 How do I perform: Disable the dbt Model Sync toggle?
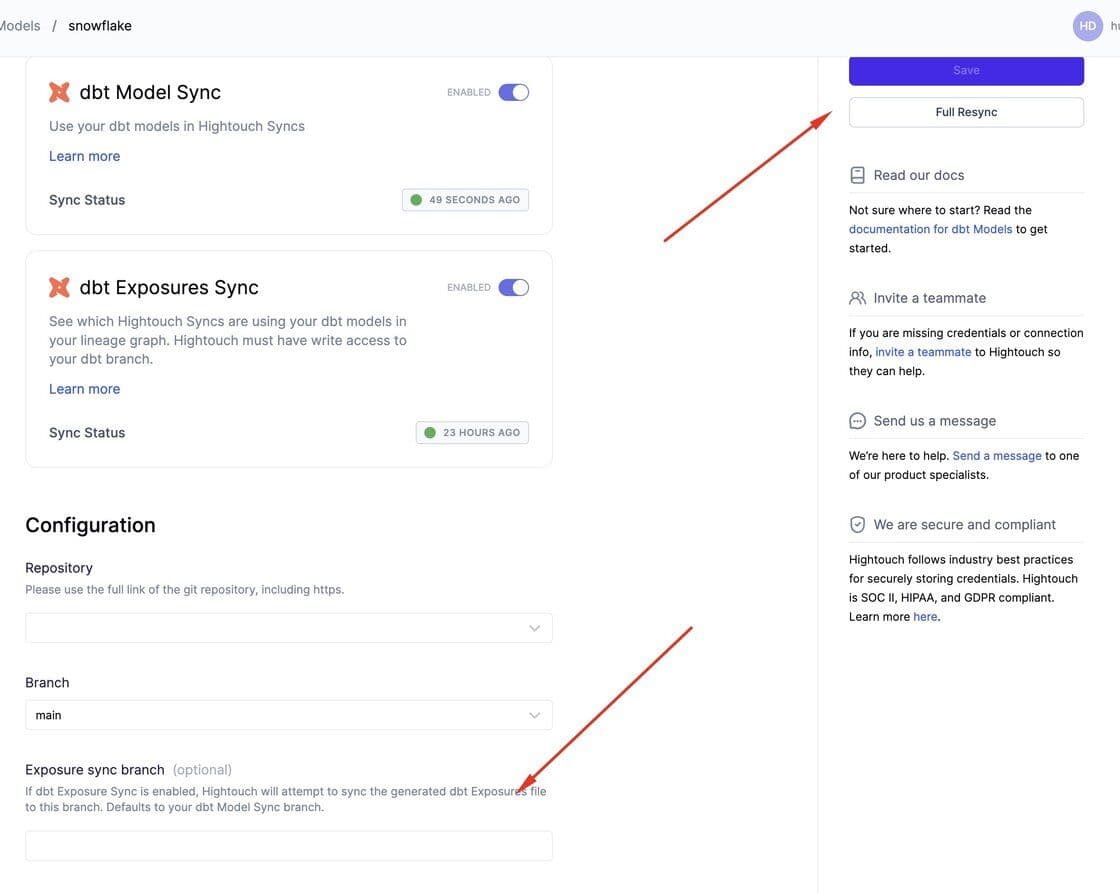coord(513,92)
